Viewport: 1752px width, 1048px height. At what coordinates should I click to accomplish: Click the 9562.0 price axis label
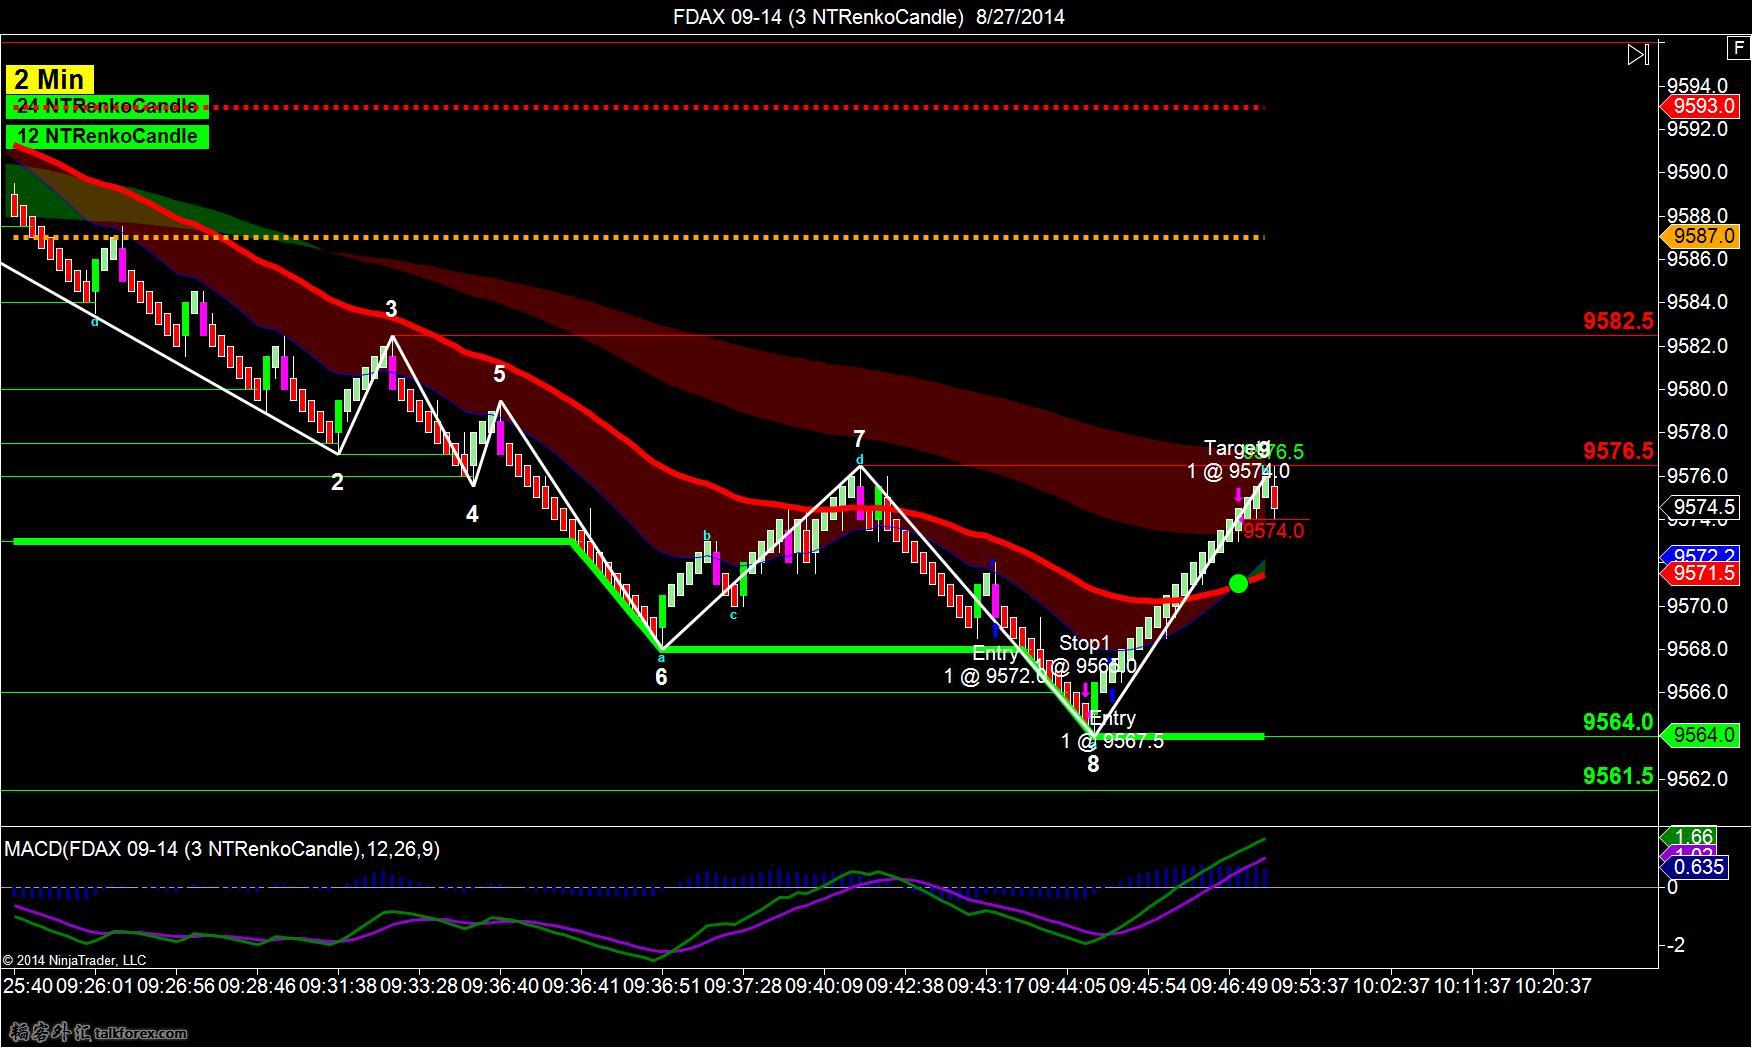tap(1697, 779)
